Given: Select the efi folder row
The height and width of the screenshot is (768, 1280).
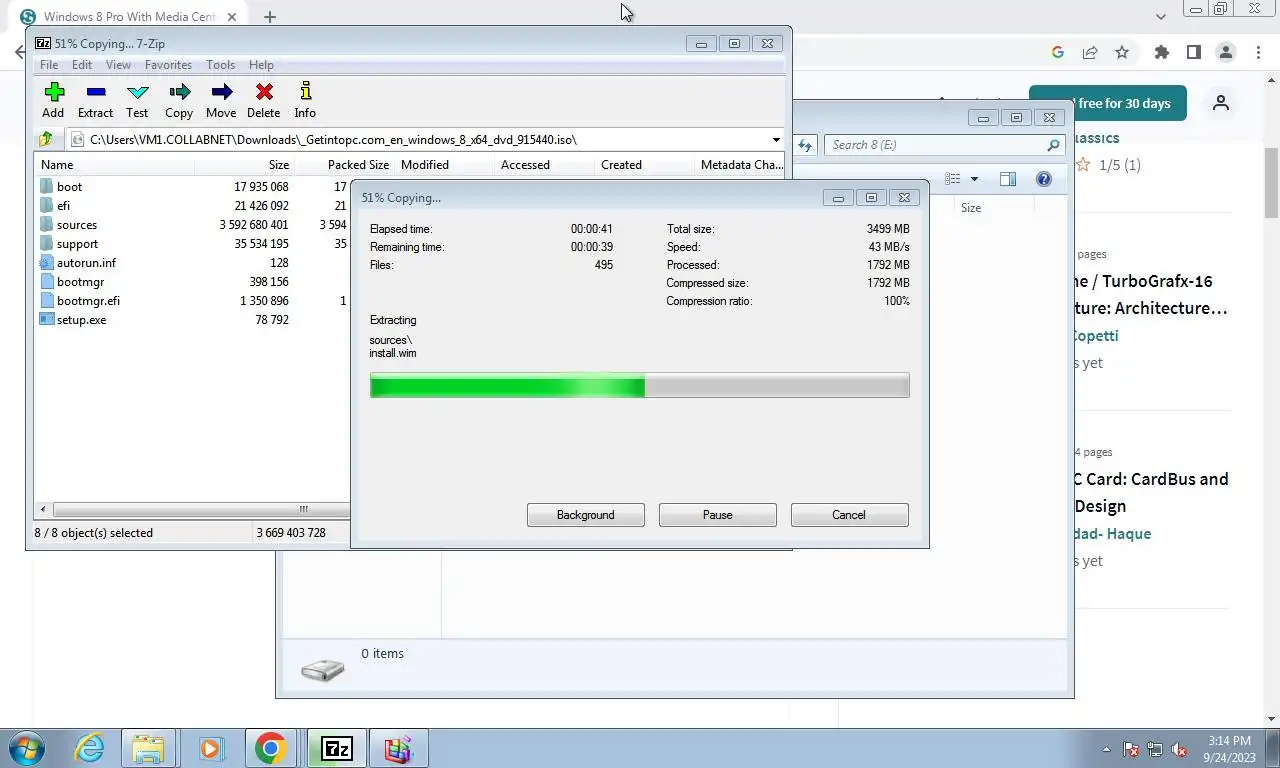Looking at the screenshot, I should pyautogui.click(x=192, y=206).
